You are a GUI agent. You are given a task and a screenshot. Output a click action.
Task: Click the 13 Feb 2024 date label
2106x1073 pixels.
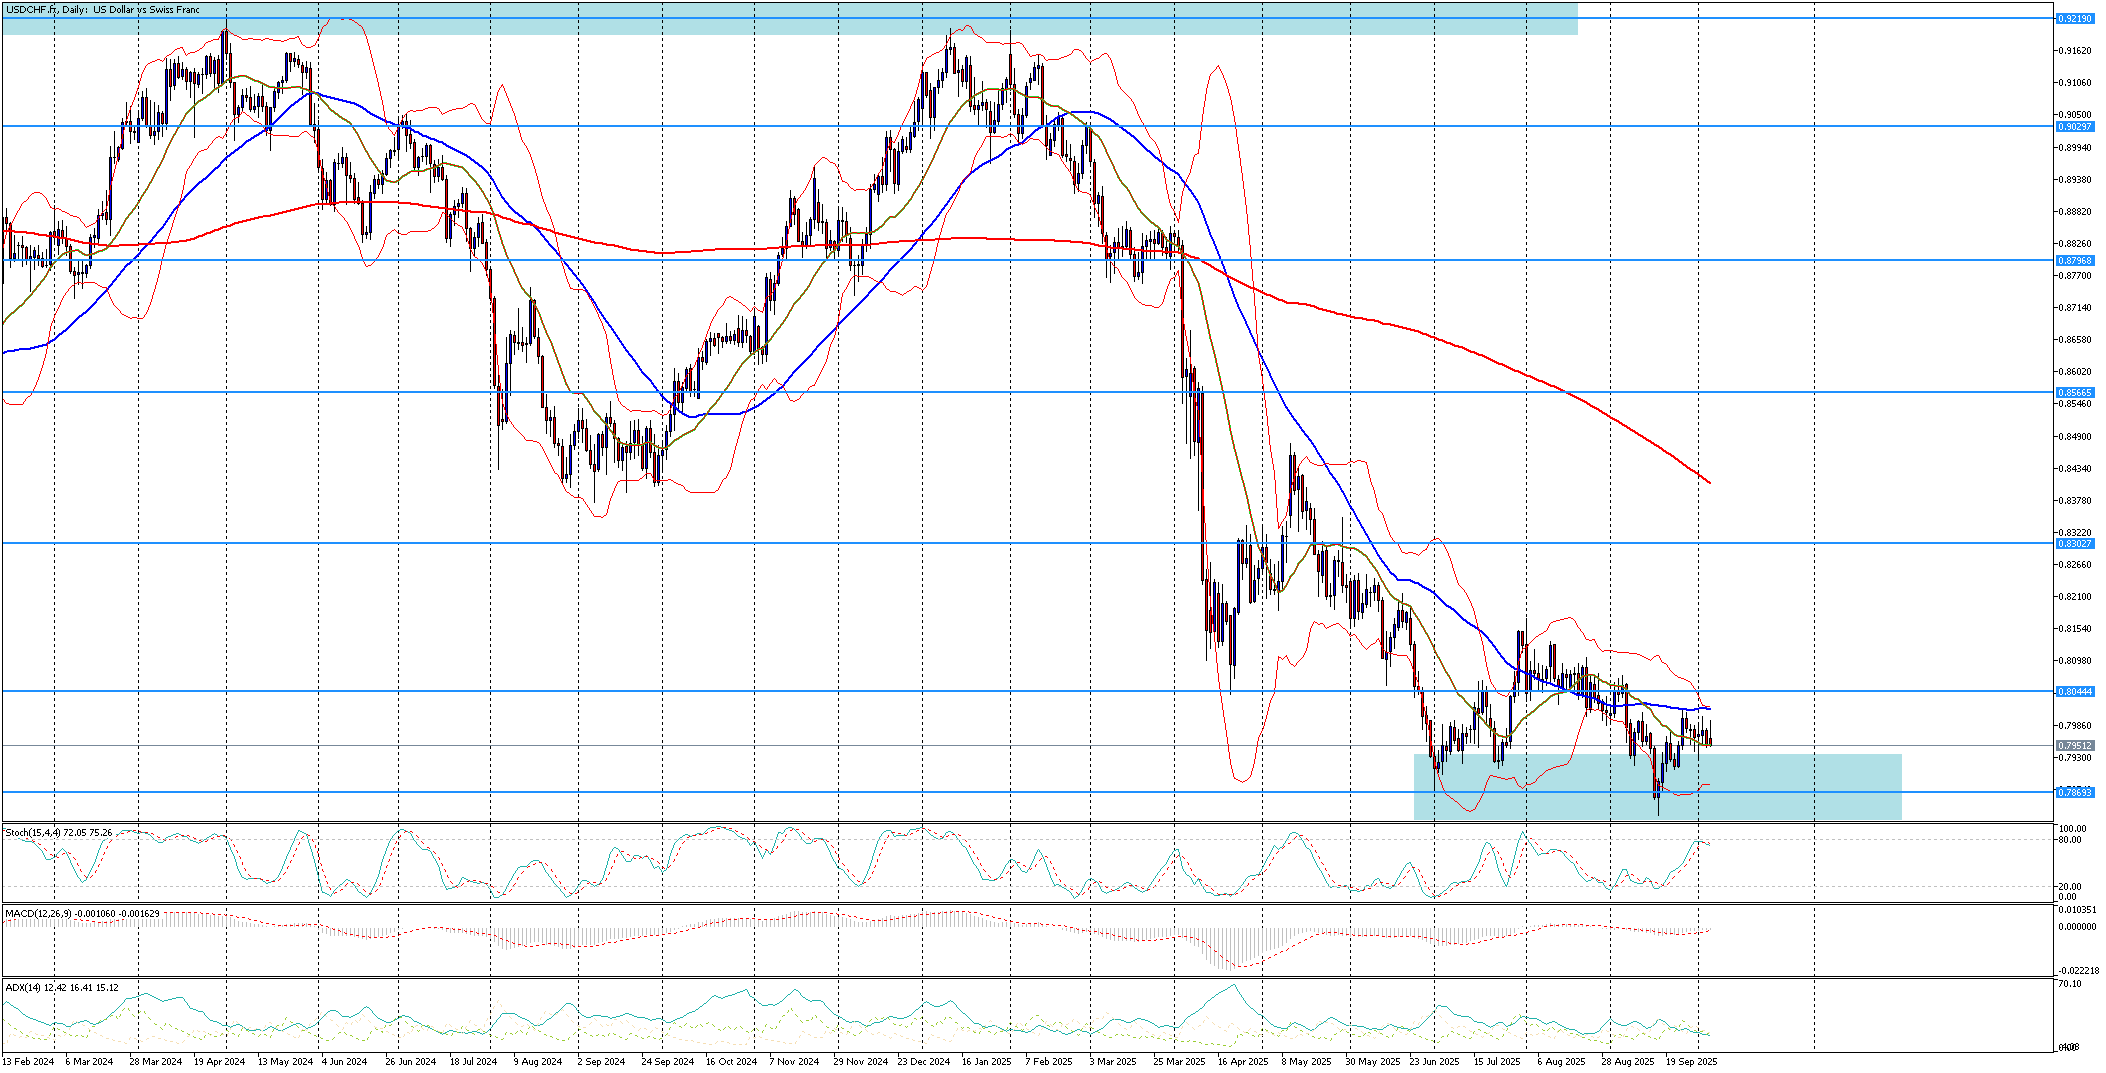pyautogui.click(x=28, y=1062)
